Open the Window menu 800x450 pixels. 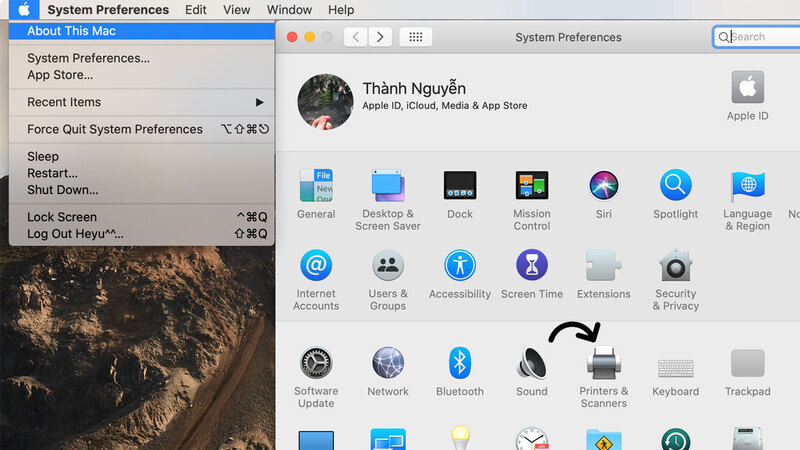(x=289, y=10)
